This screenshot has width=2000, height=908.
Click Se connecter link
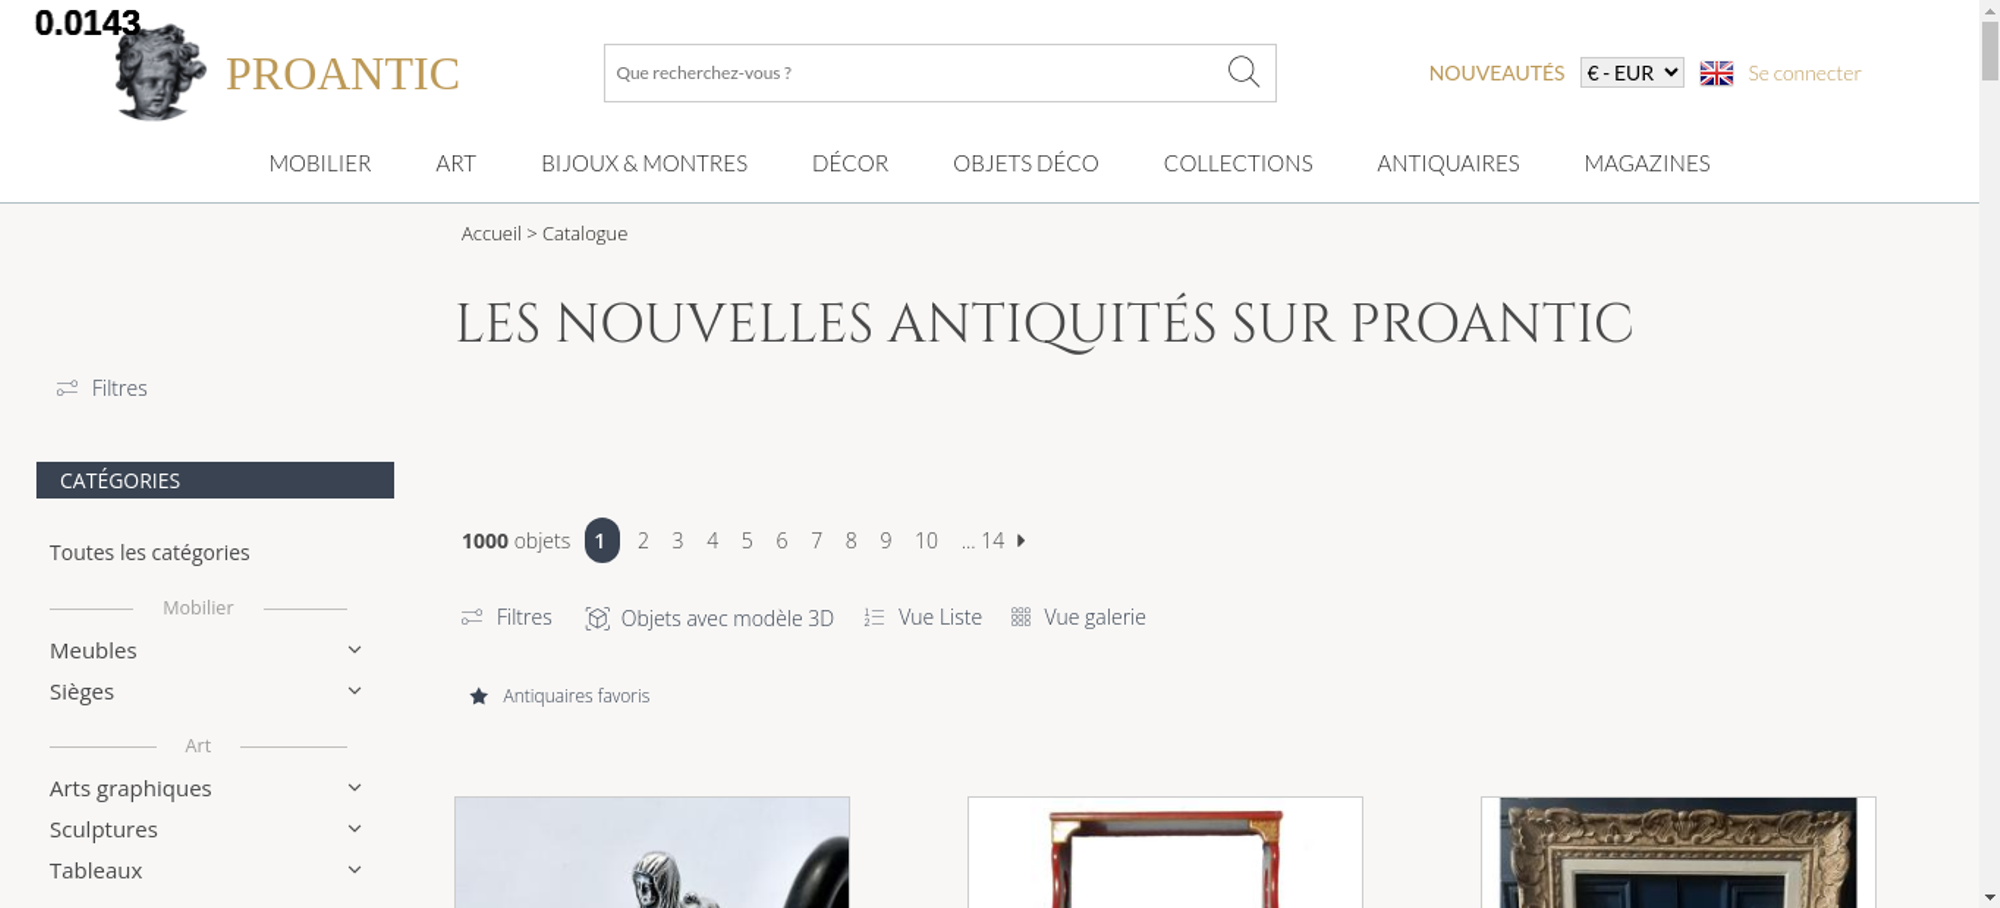[1804, 73]
